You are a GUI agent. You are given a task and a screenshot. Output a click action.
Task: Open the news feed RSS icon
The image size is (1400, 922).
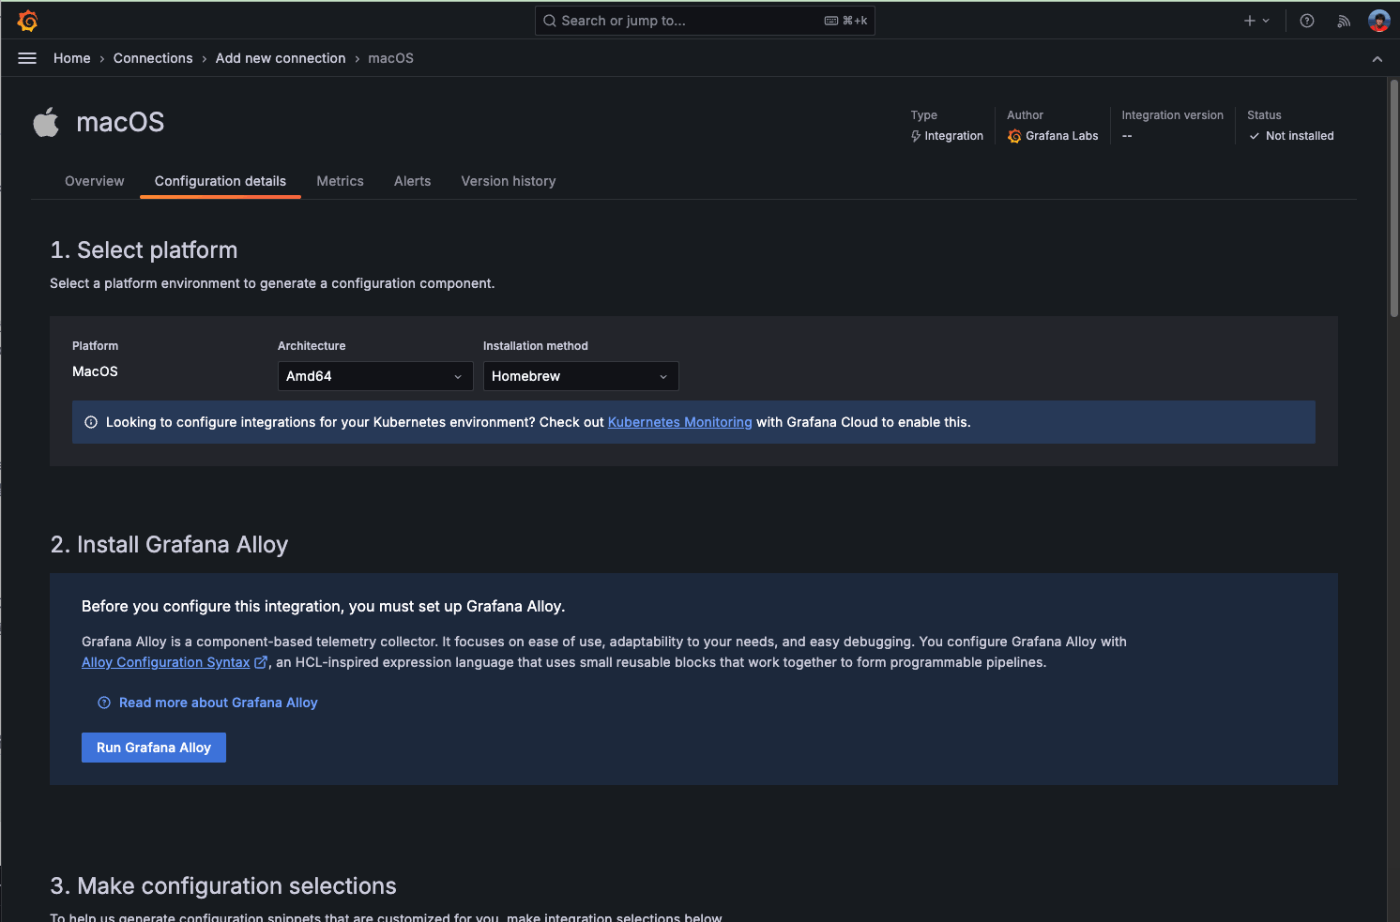point(1344,21)
